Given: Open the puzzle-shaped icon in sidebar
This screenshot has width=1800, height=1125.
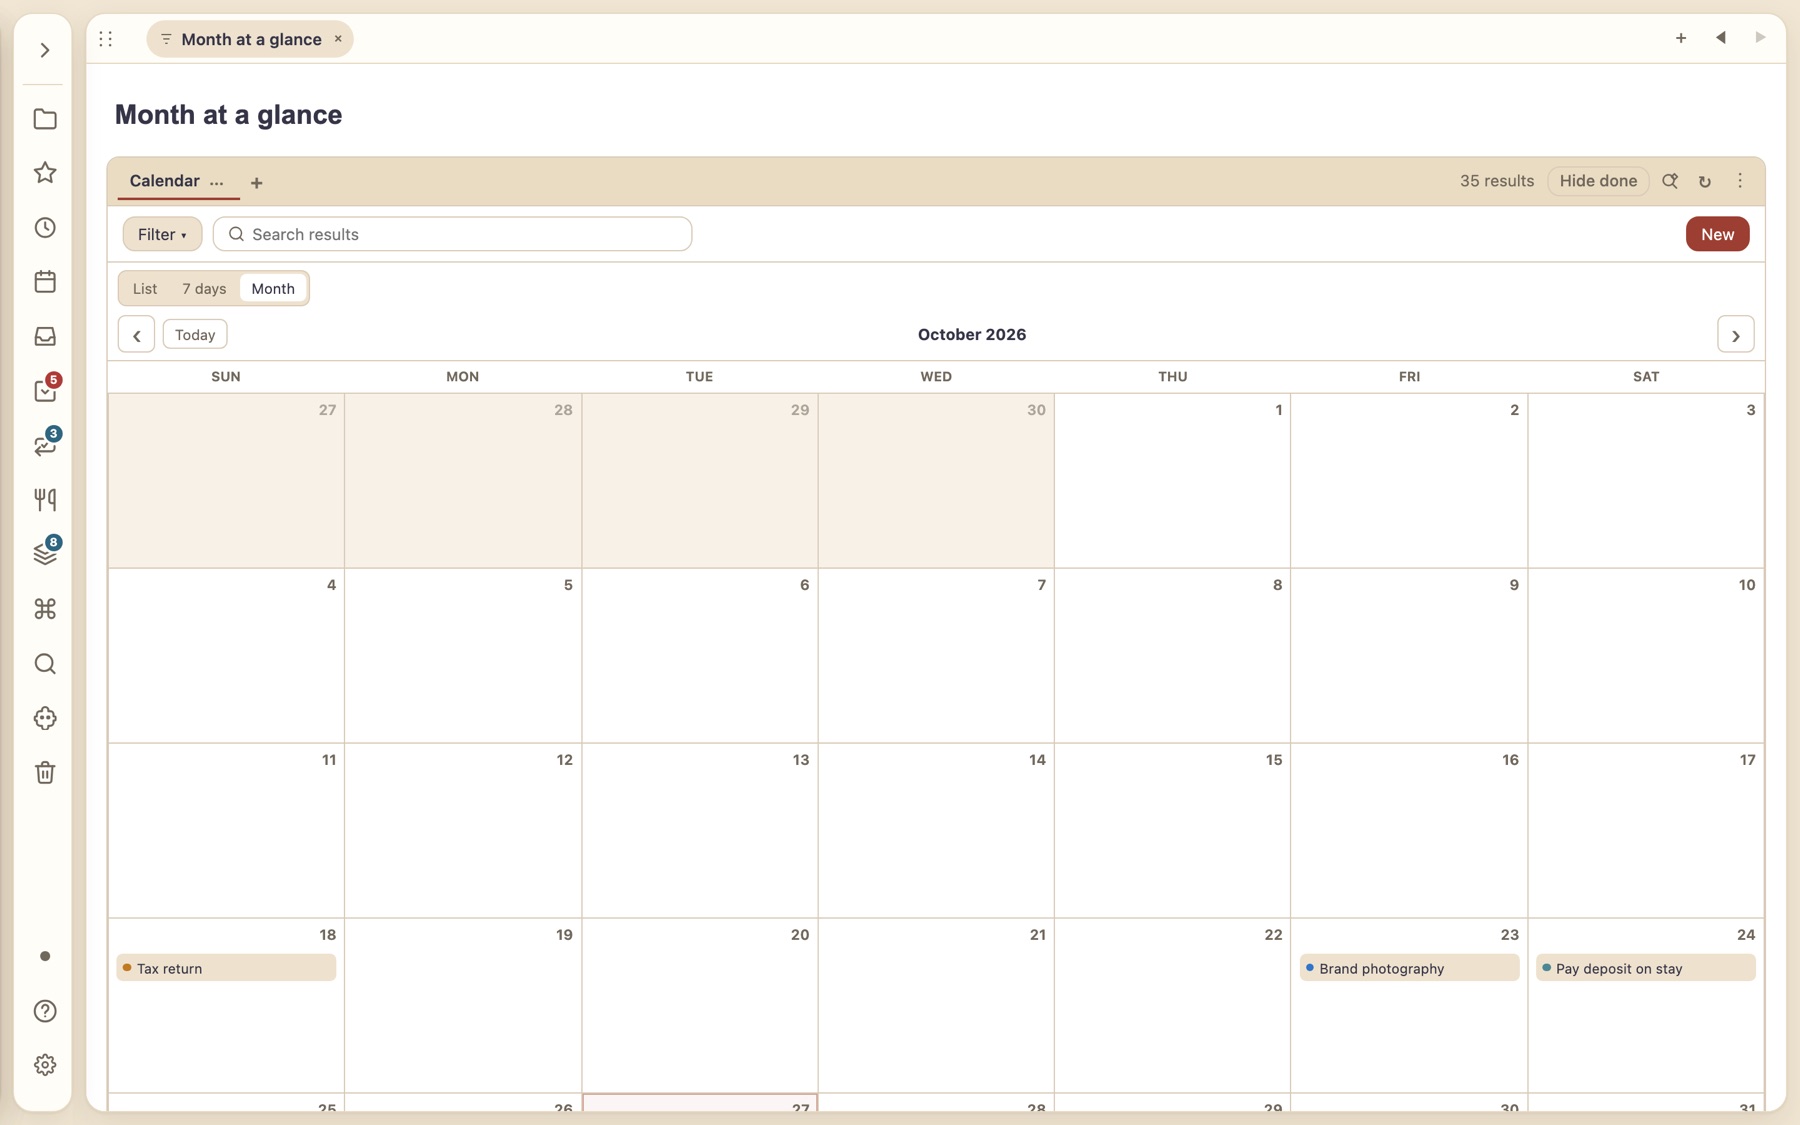Looking at the screenshot, I should click(45, 718).
